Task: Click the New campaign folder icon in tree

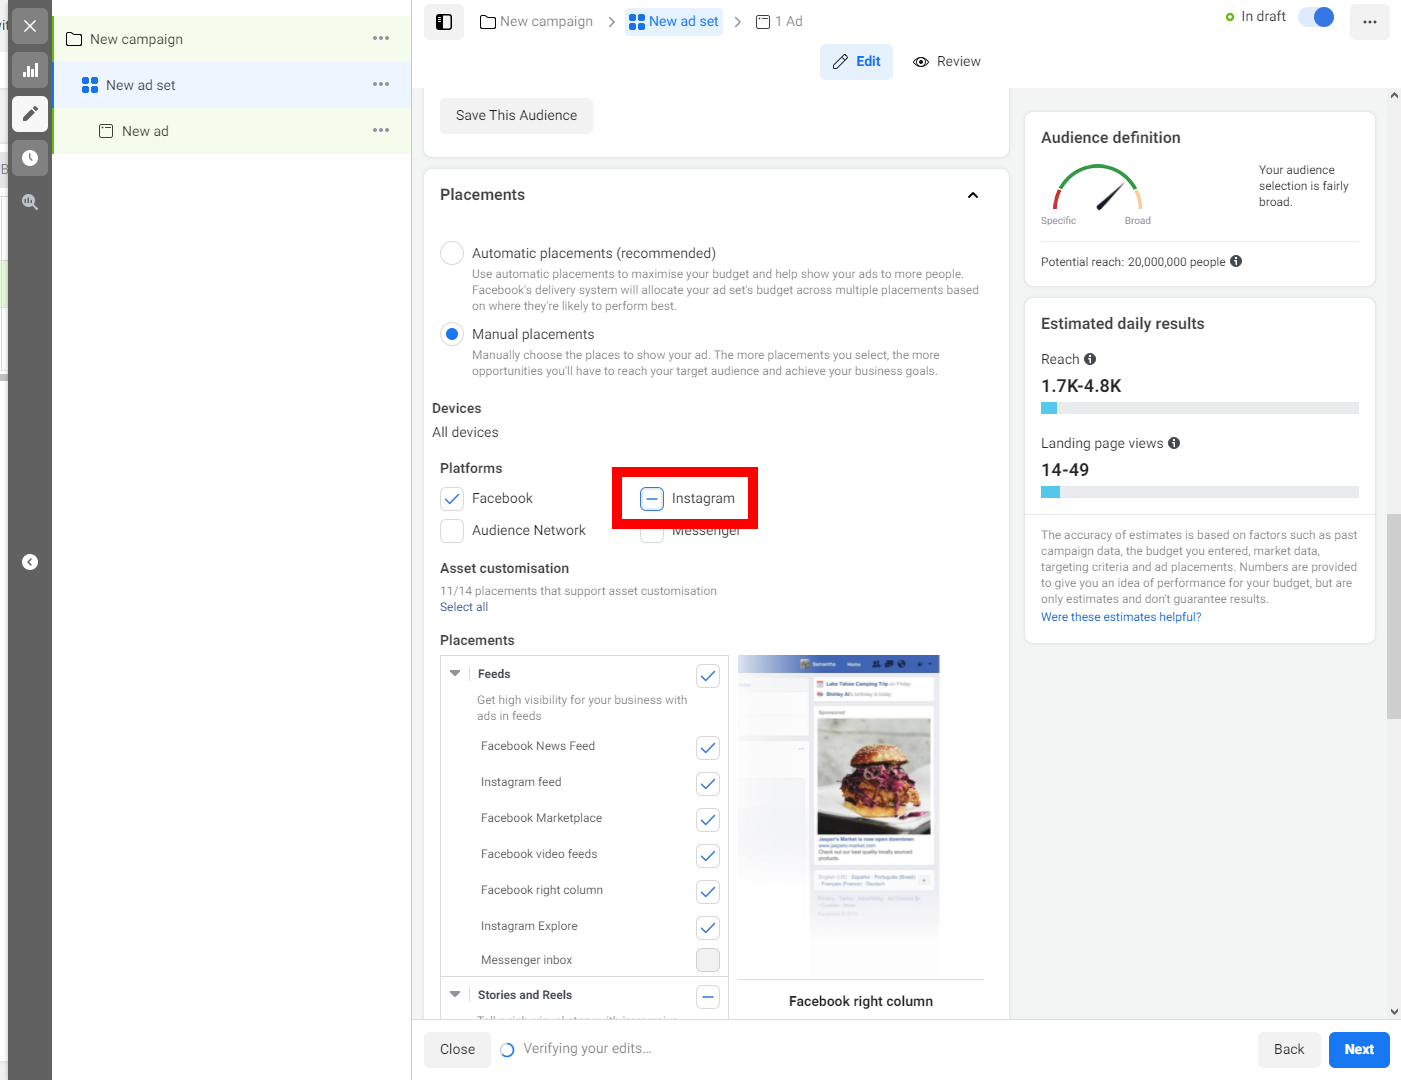Action: [x=74, y=39]
